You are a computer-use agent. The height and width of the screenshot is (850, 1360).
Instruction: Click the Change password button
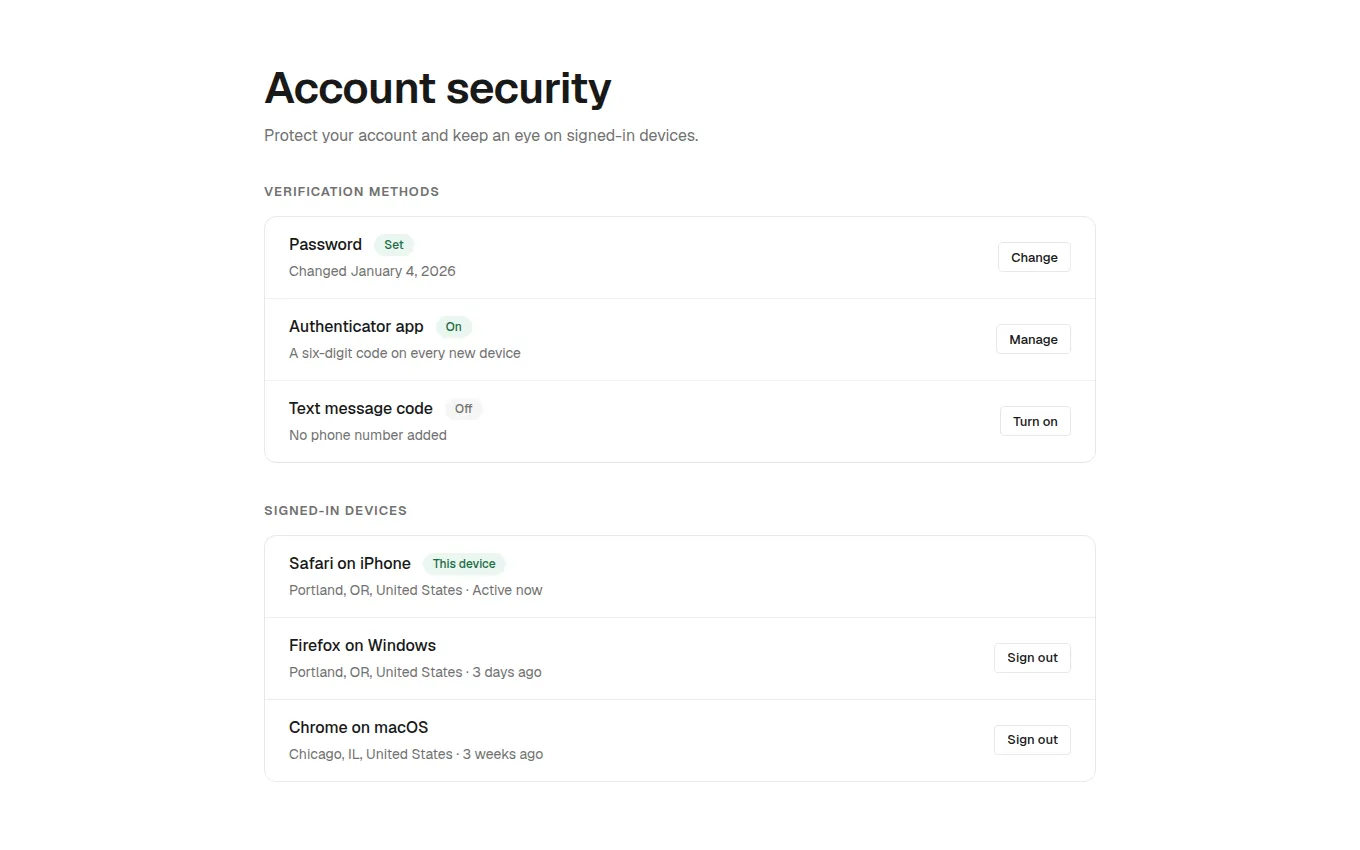pos(1034,257)
